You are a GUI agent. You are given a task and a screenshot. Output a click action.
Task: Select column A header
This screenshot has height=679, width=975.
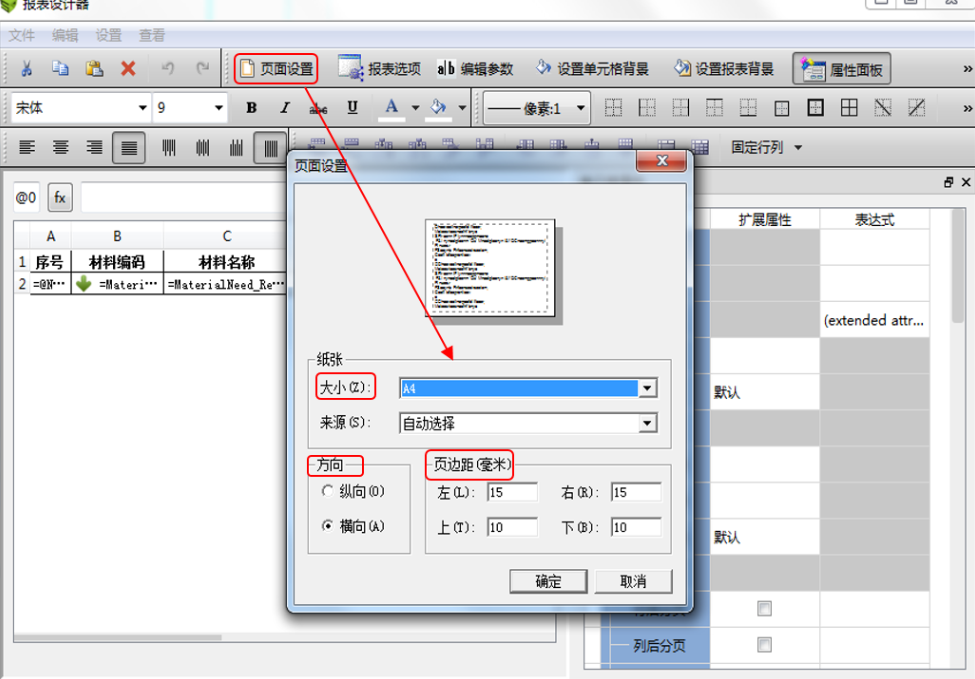50,236
